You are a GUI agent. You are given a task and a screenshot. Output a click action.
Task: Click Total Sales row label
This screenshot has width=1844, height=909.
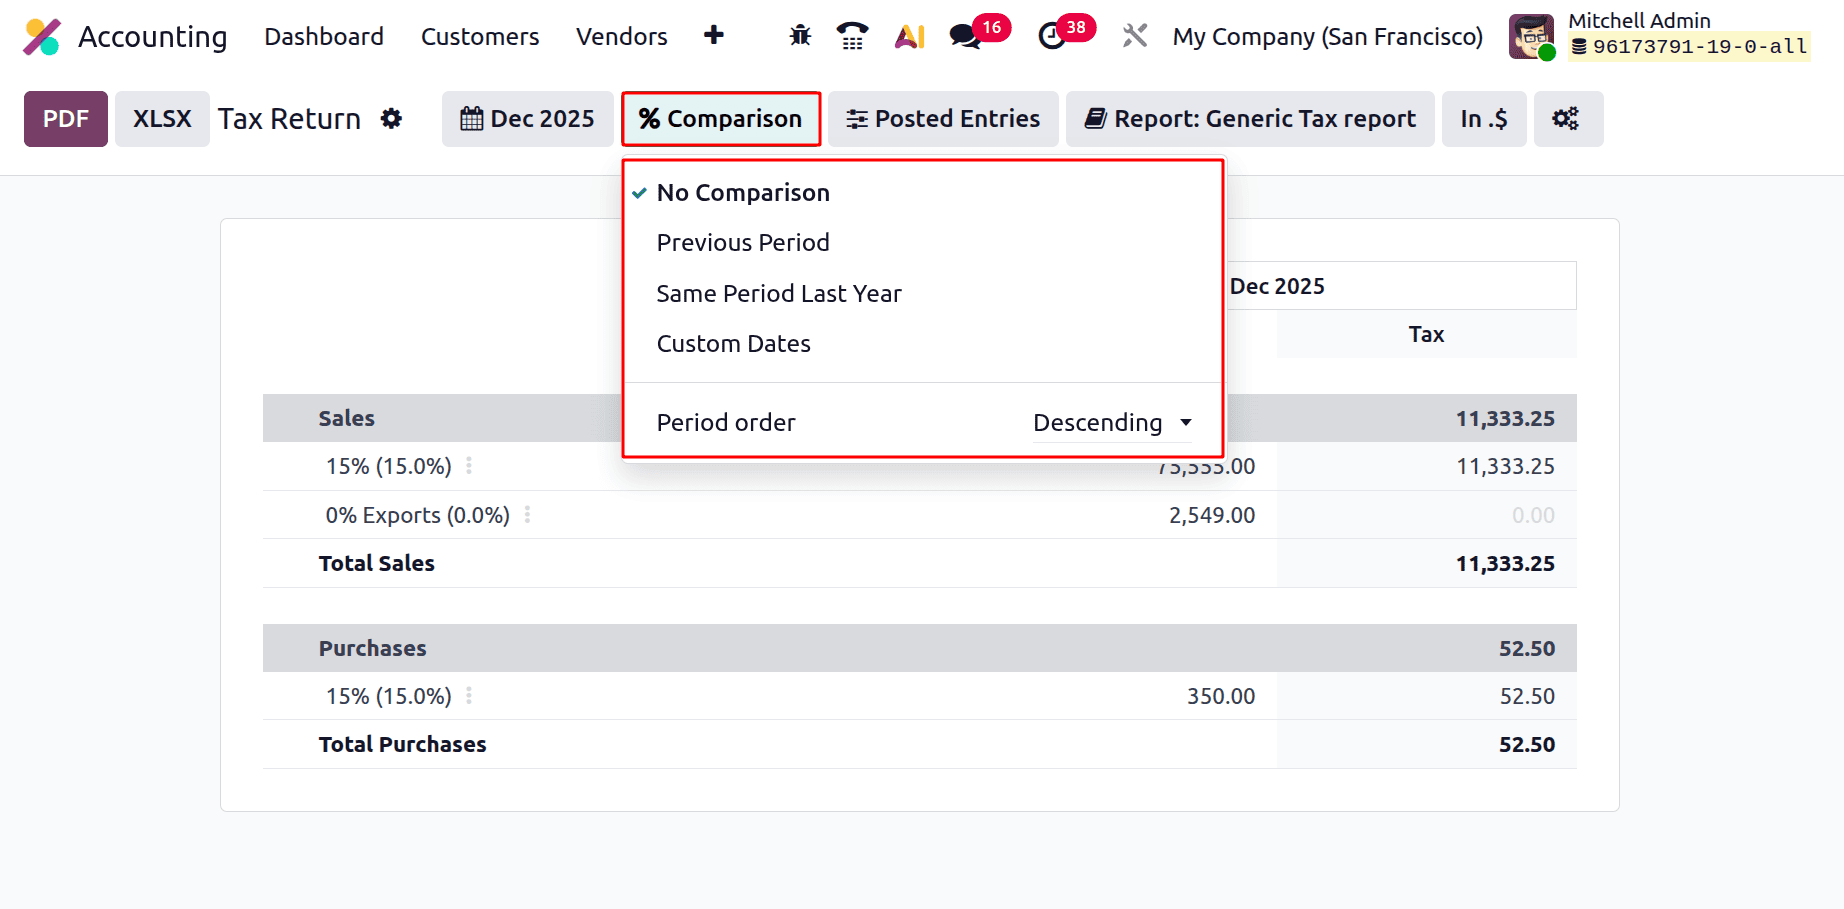pos(376,563)
